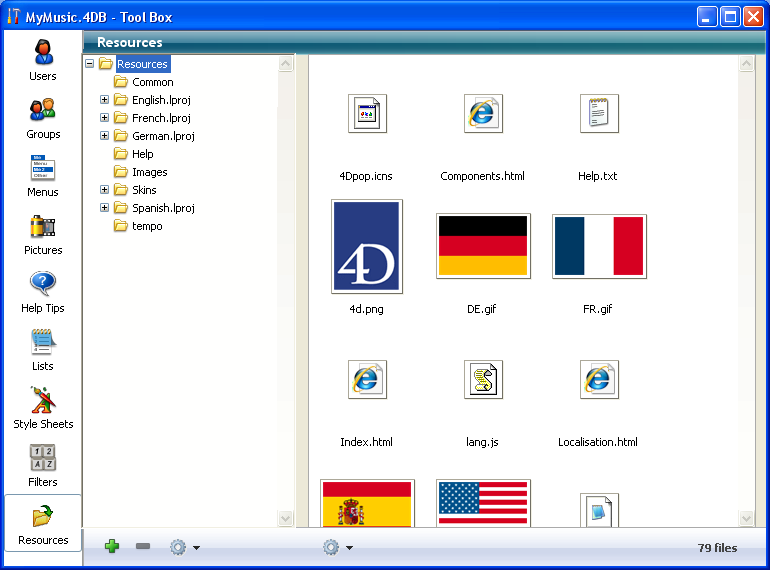Select the Images folder in tree
The image size is (770, 570).
[149, 172]
